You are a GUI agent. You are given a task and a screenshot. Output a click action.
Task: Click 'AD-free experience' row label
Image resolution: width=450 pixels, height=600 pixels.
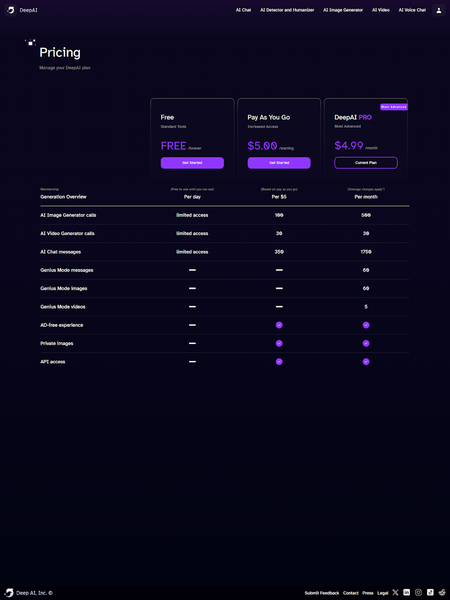tap(62, 325)
